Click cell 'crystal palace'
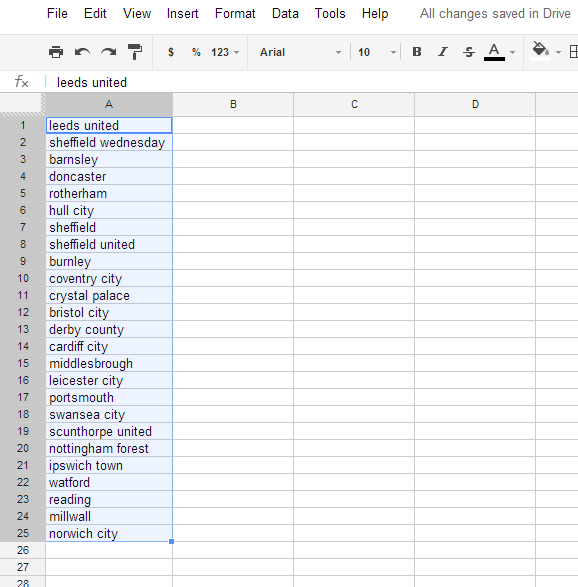 (x=109, y=295)
